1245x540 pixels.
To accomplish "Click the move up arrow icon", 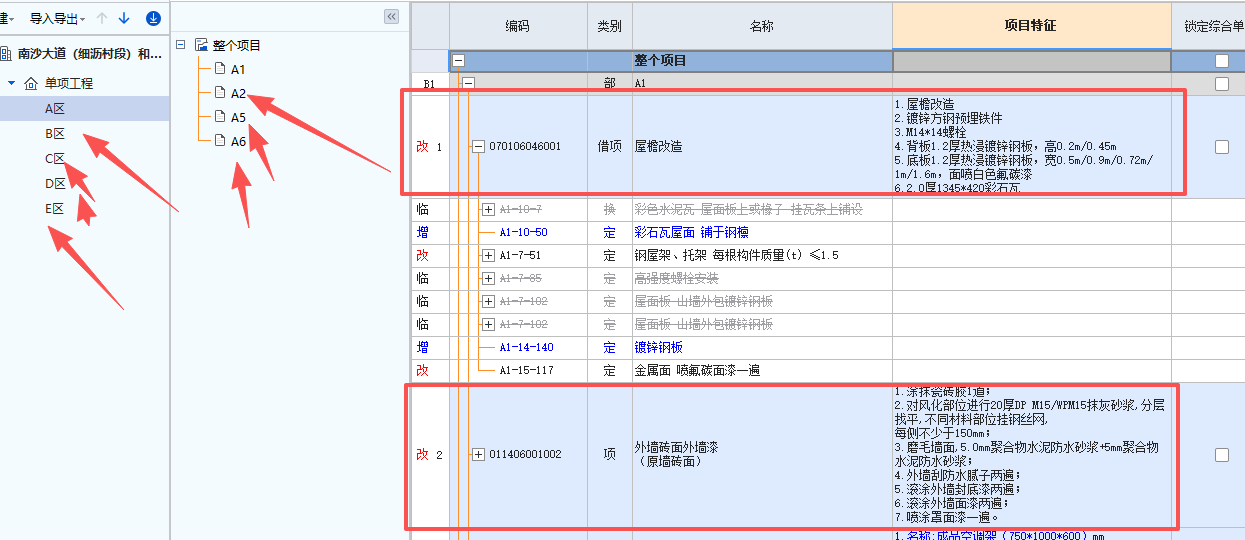I will (102, 18).
